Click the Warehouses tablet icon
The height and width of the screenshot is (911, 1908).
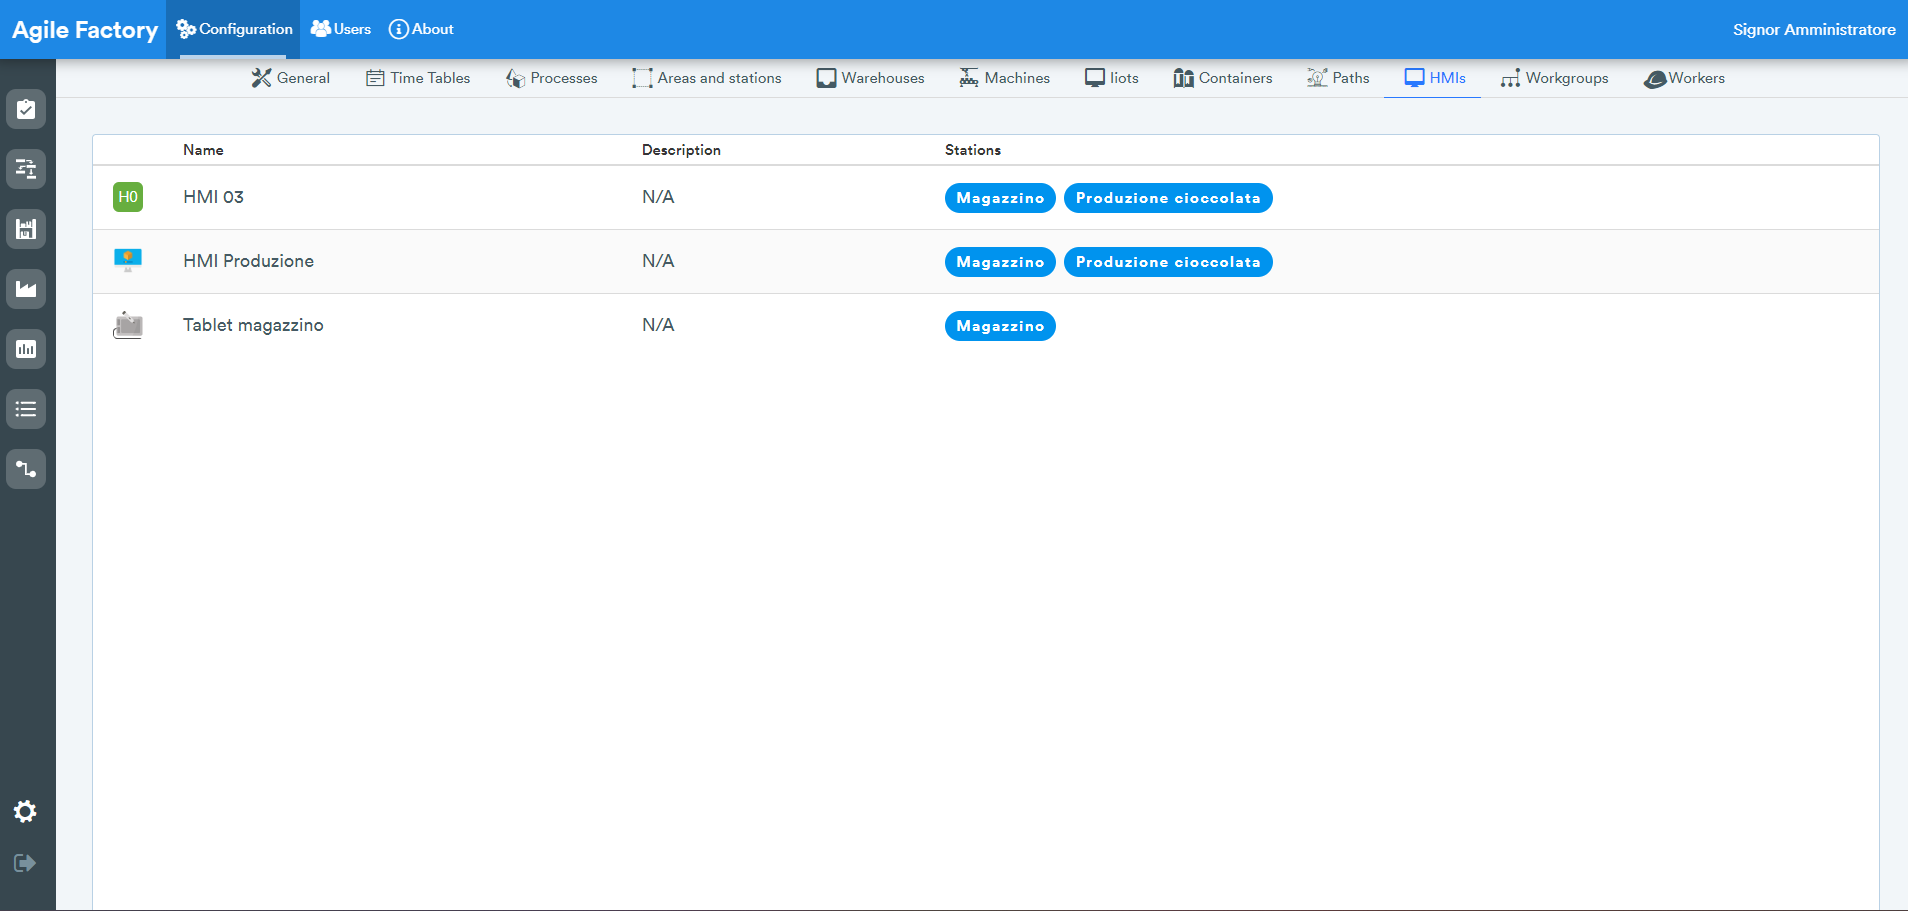(826, 78)
